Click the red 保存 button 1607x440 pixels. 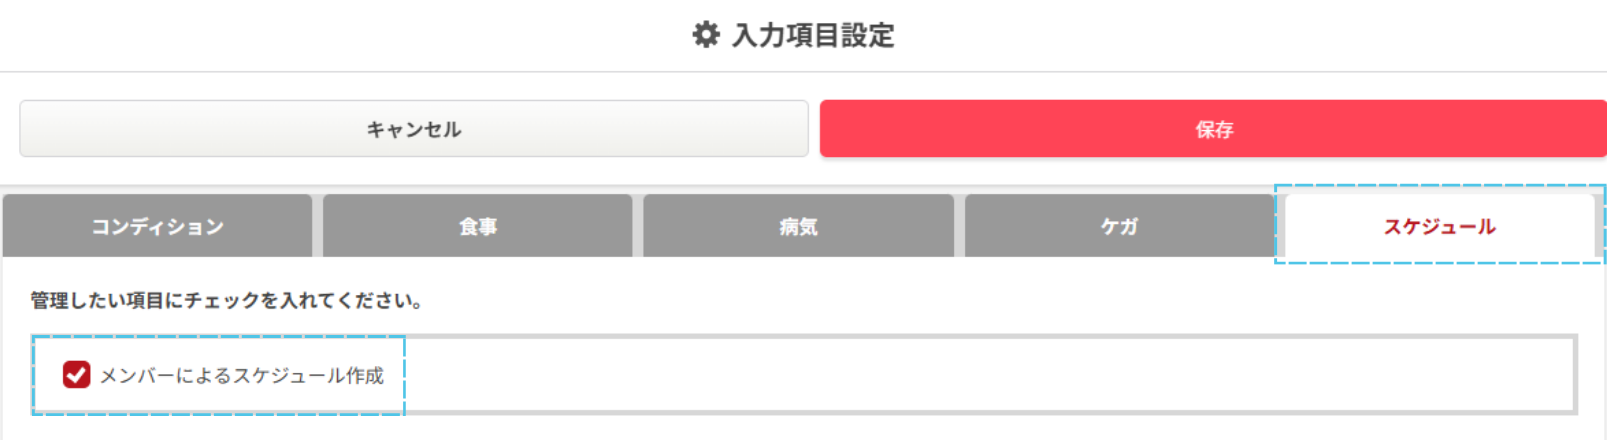point(1213,129)
